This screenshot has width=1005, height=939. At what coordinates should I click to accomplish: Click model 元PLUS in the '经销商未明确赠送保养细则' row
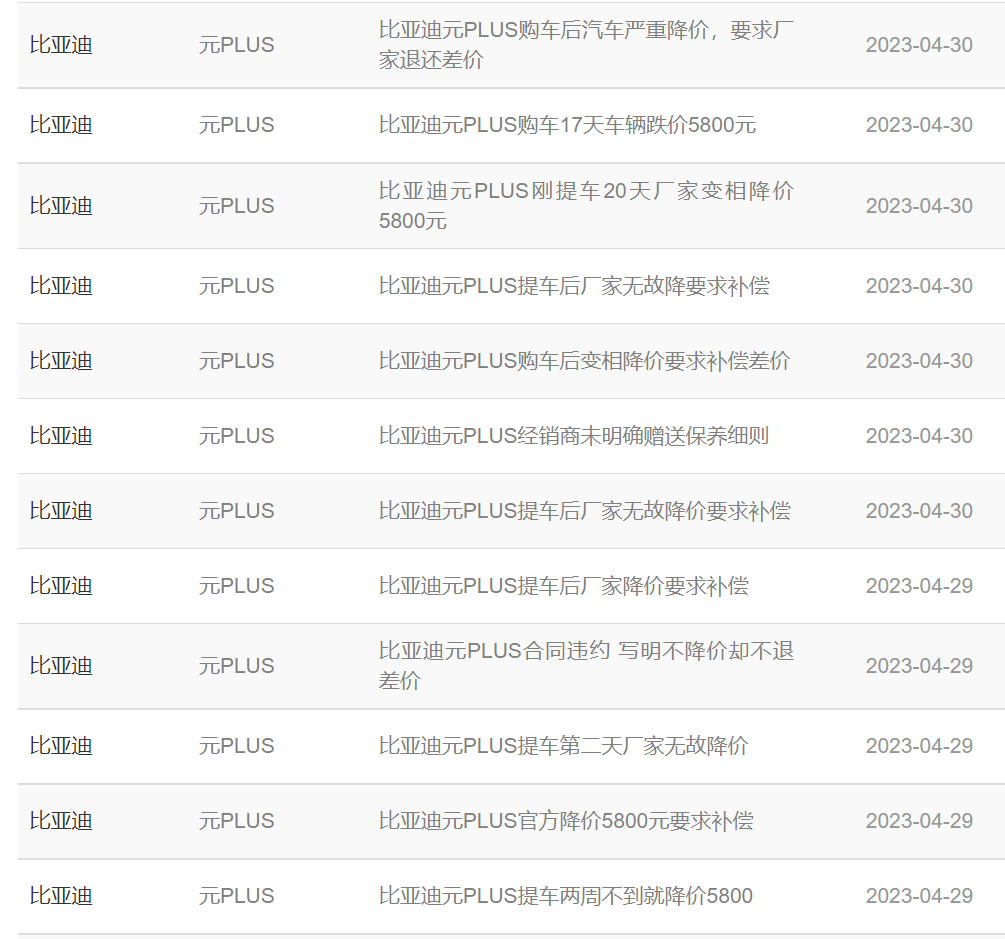tap(237, 436)
